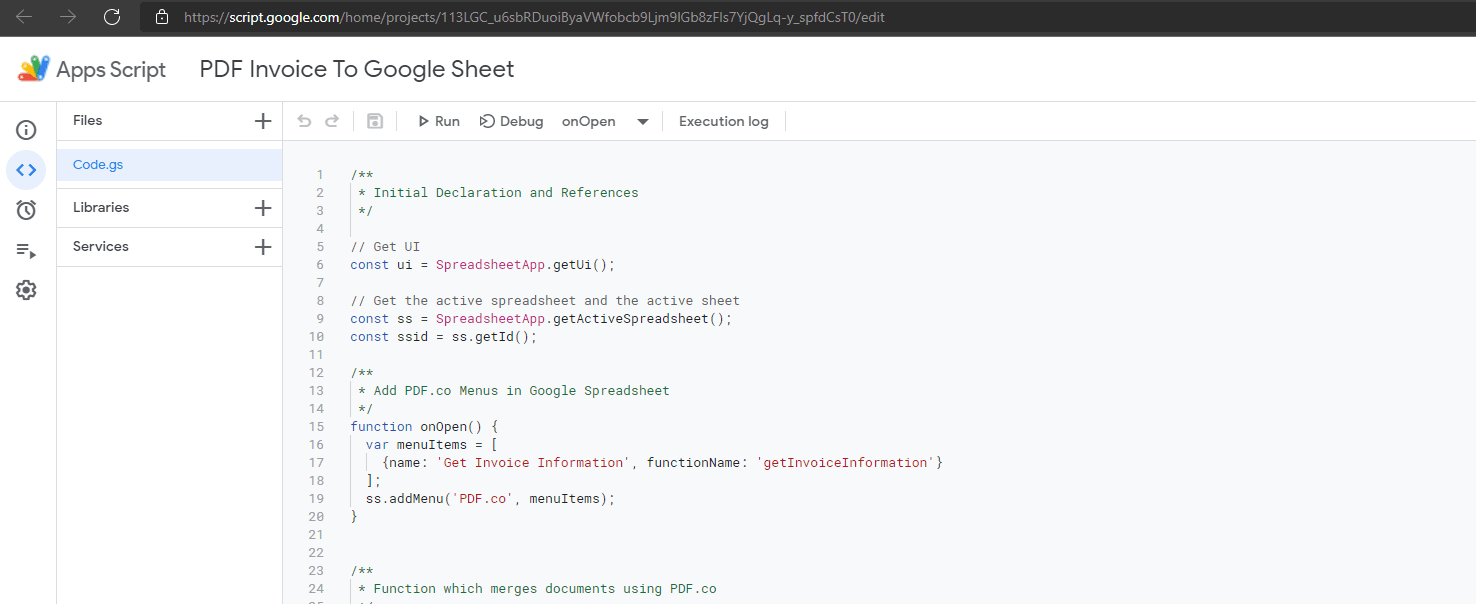Open the Triggers alarm clock icon

tap(26, 210)
